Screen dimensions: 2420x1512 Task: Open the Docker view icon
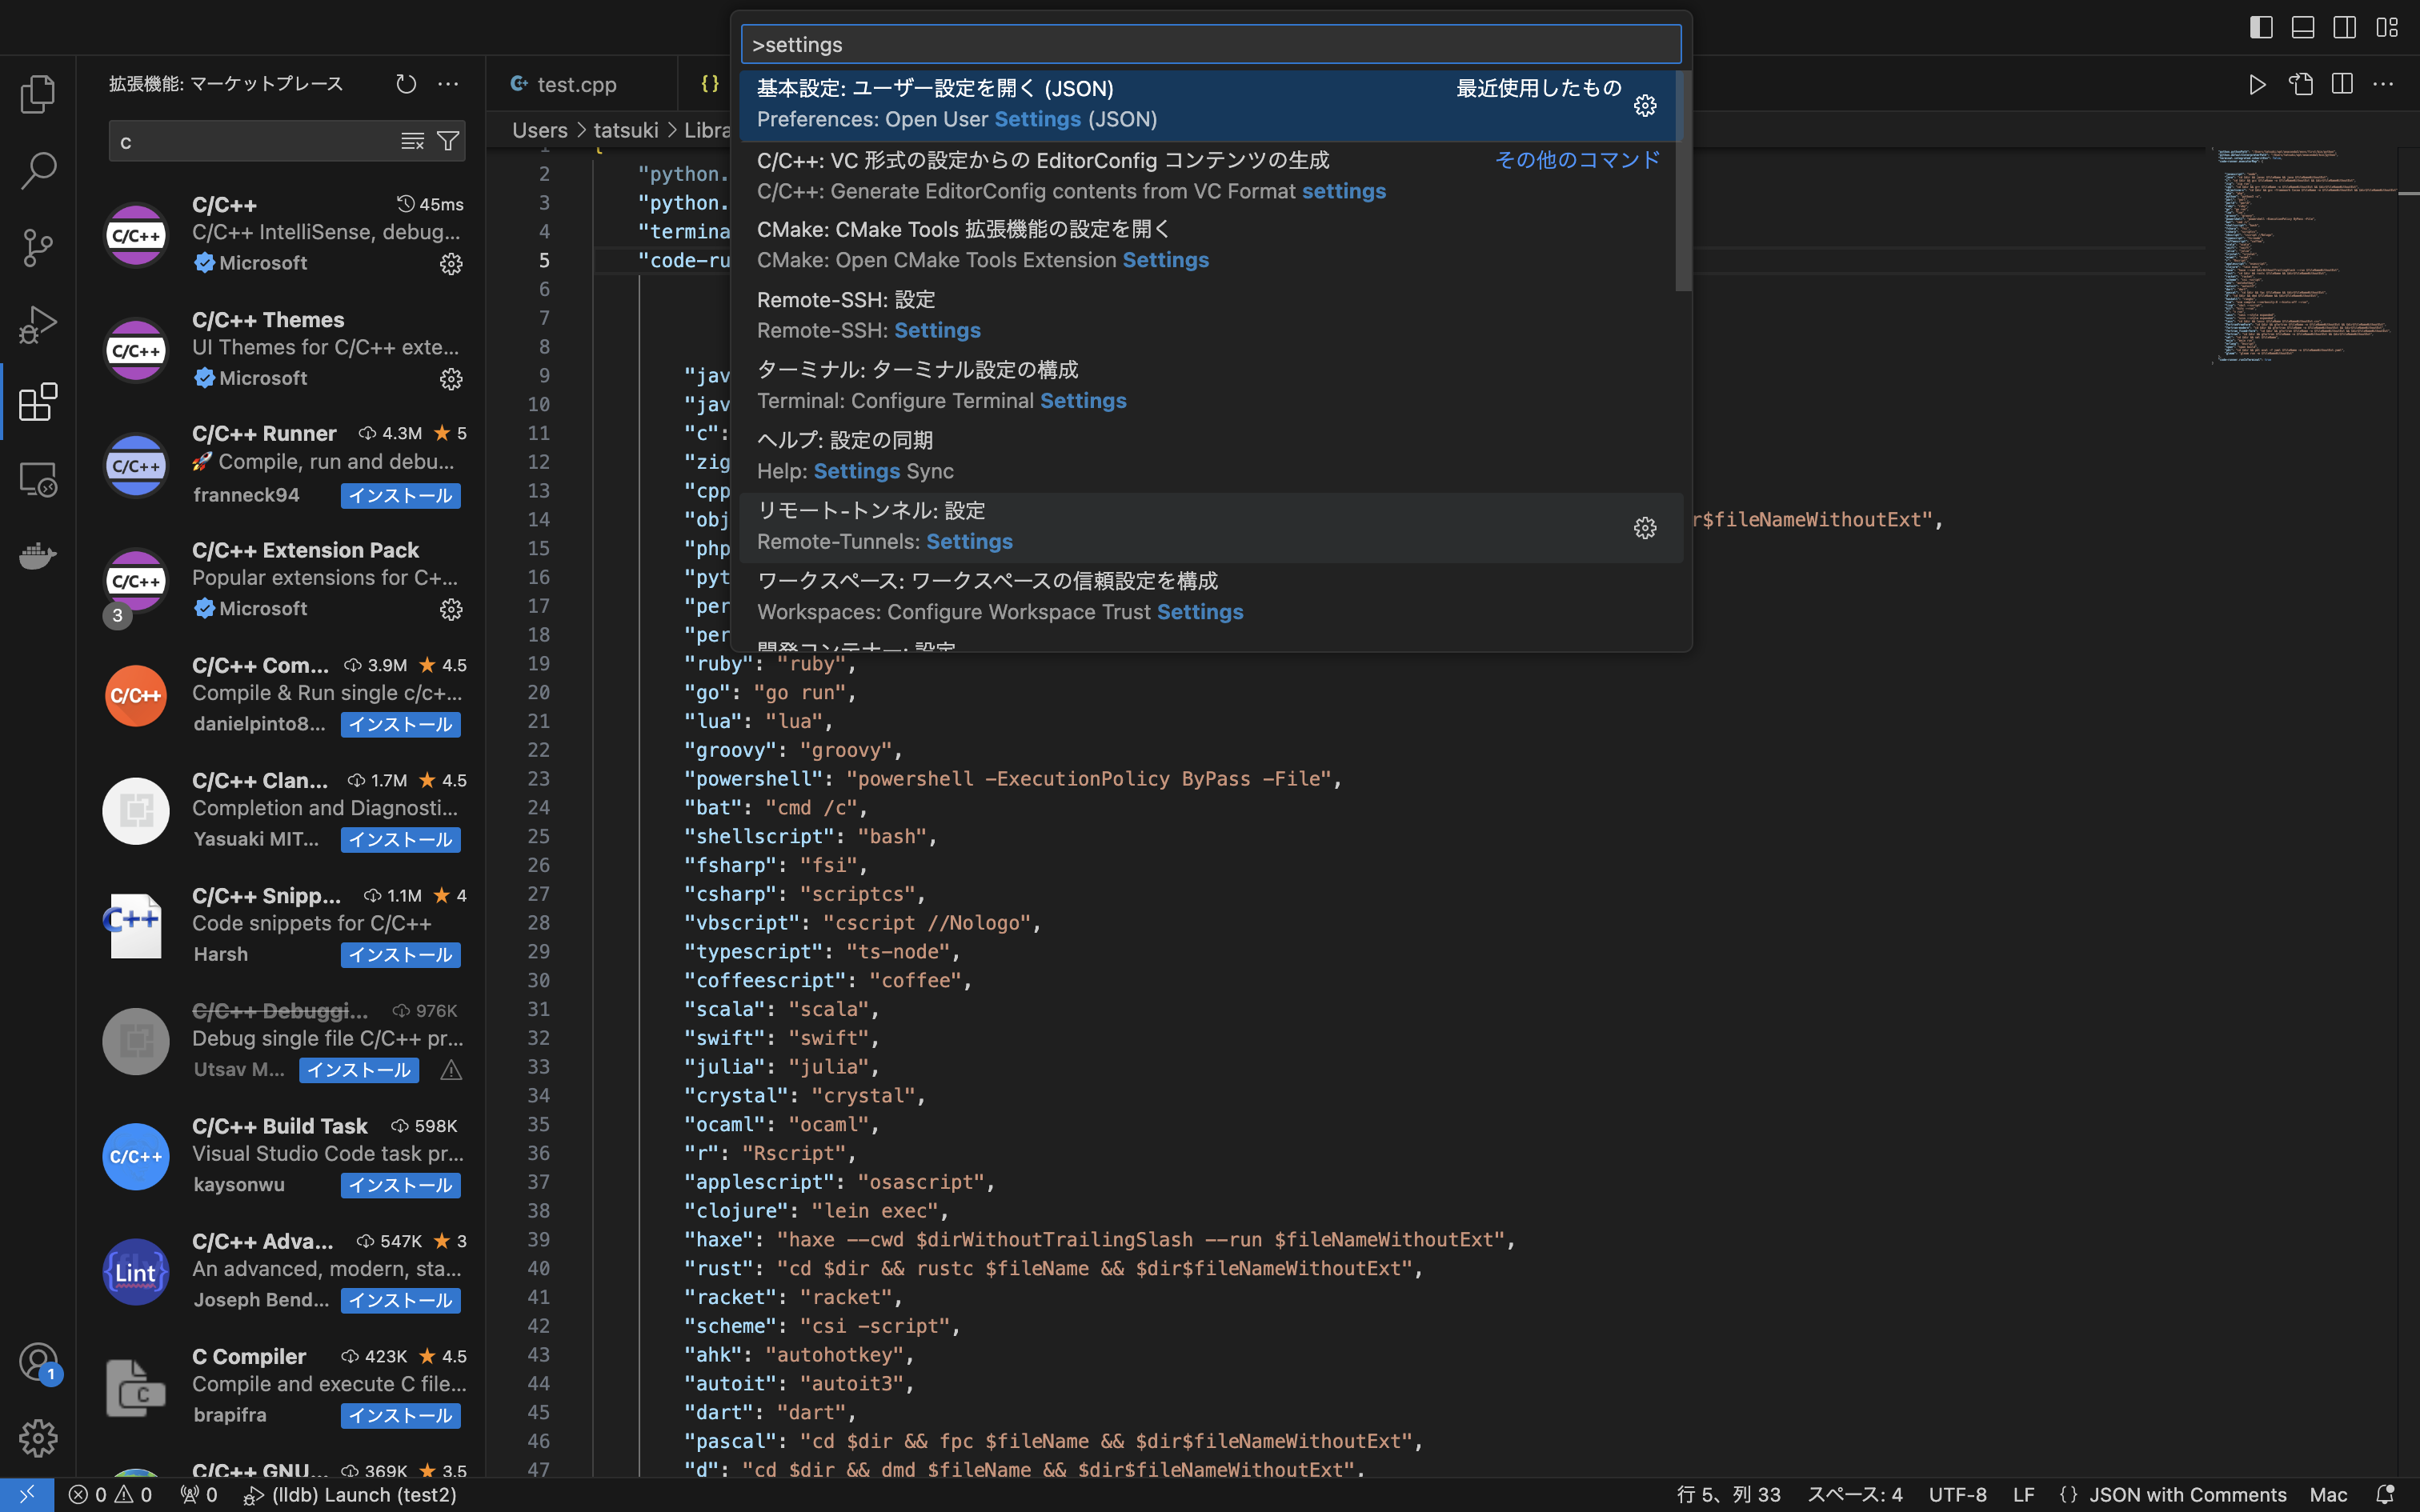point(38,555)
